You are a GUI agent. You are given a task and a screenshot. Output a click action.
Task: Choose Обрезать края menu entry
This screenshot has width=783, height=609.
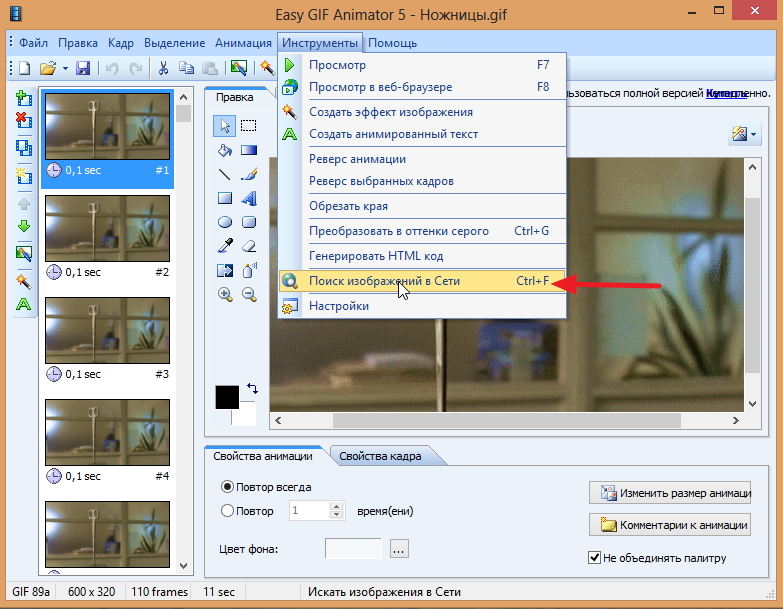click(422, 206)
